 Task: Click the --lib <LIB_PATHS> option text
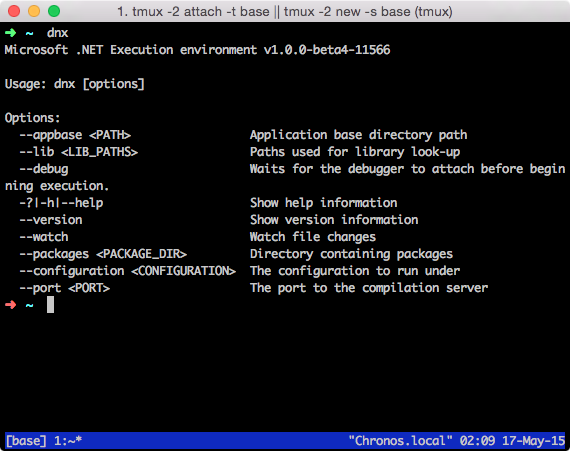pyautogui.click(x=79, y=152)
